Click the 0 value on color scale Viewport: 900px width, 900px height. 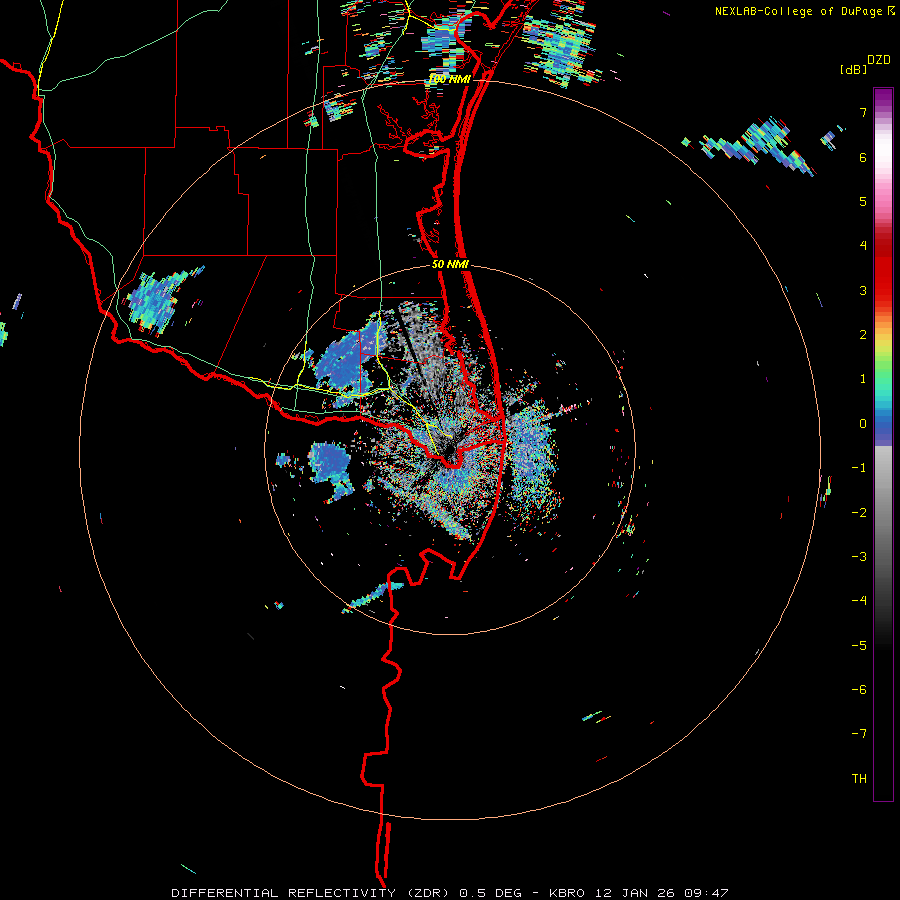click(863, 424)
